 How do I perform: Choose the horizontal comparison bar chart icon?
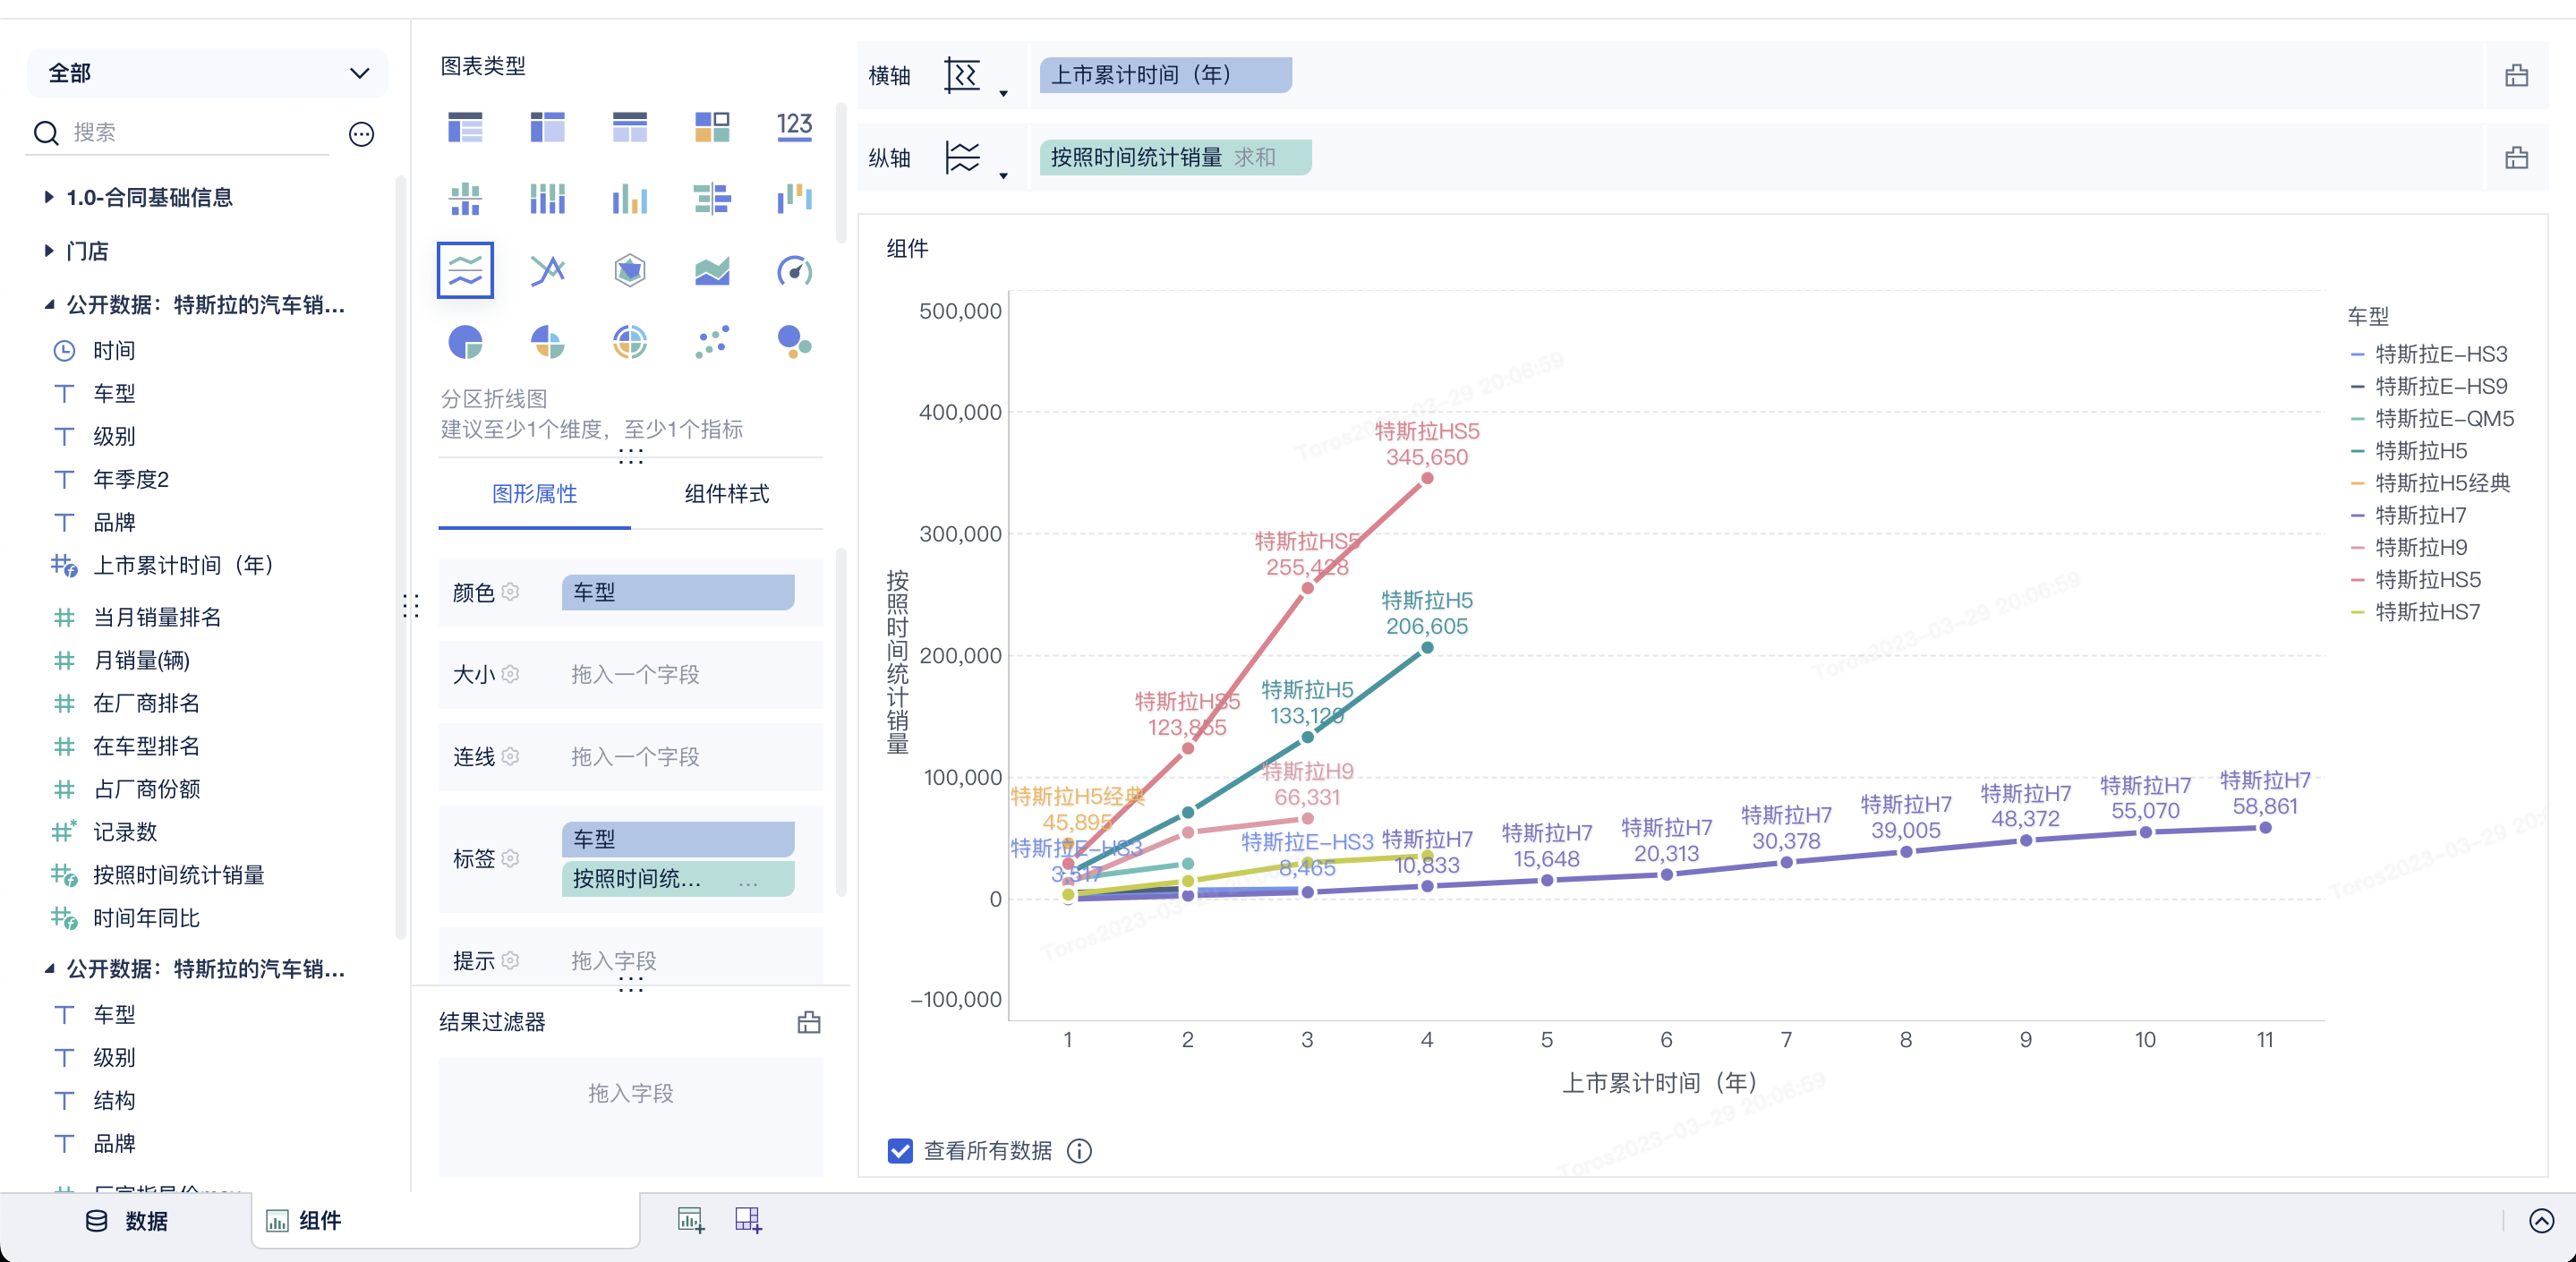coord(712,199)
